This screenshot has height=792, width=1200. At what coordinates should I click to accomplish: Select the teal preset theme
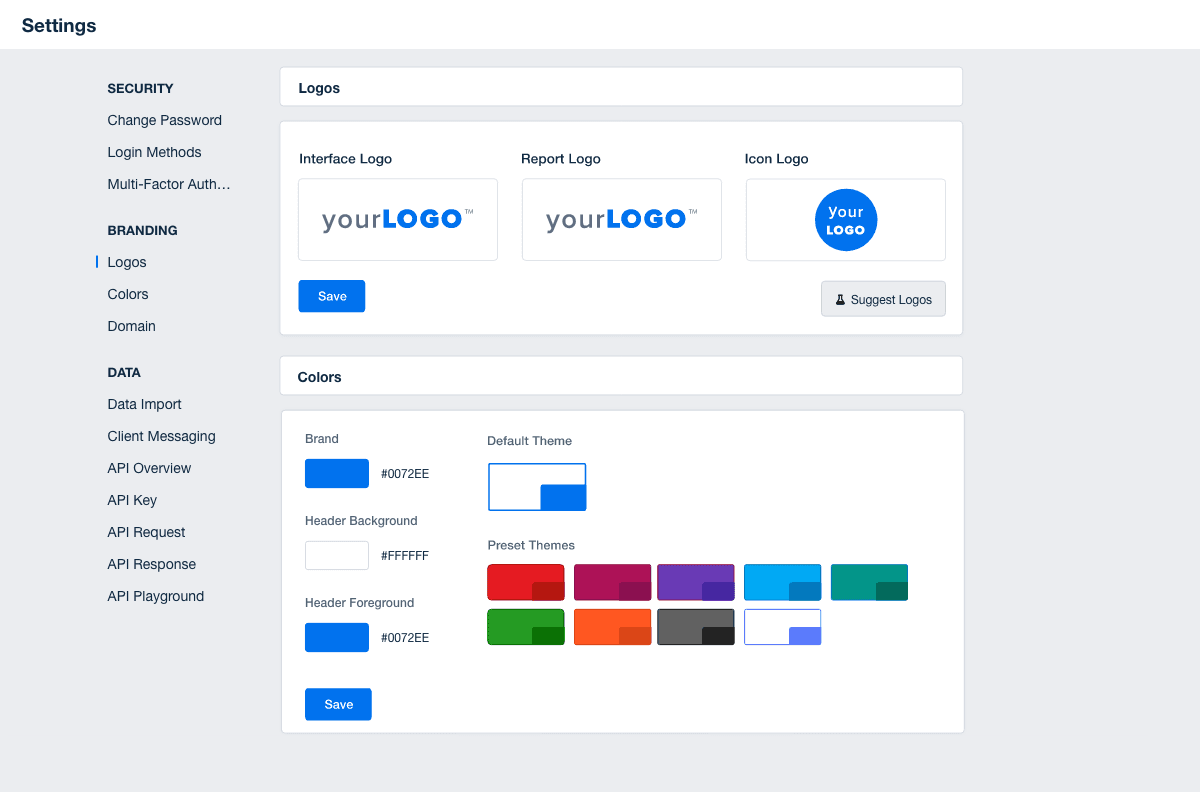coord(869,582)
